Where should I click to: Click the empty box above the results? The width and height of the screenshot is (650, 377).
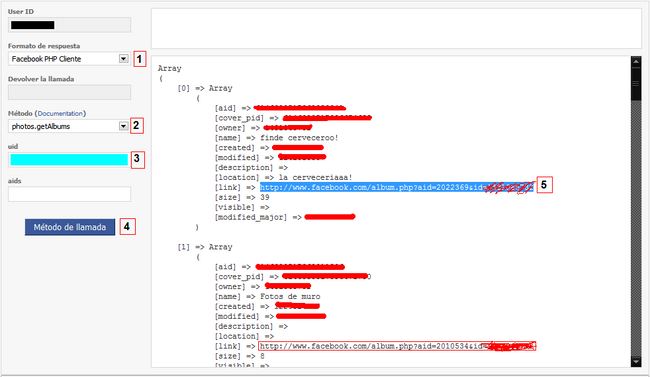coord(396,28)
